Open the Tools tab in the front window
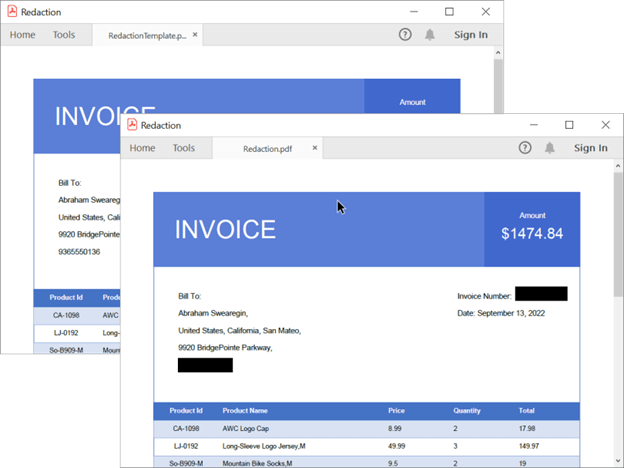 tap(184, 148)
